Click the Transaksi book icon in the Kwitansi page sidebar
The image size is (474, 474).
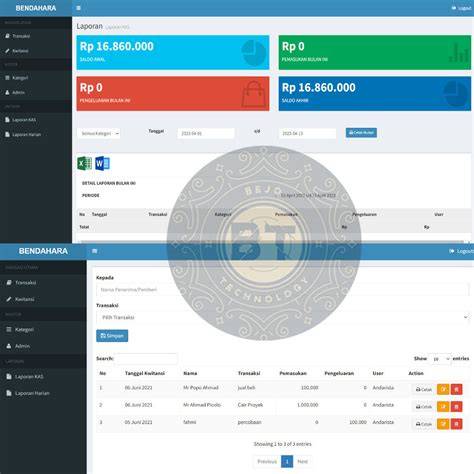pyautogui.click(x=9, y=283)
